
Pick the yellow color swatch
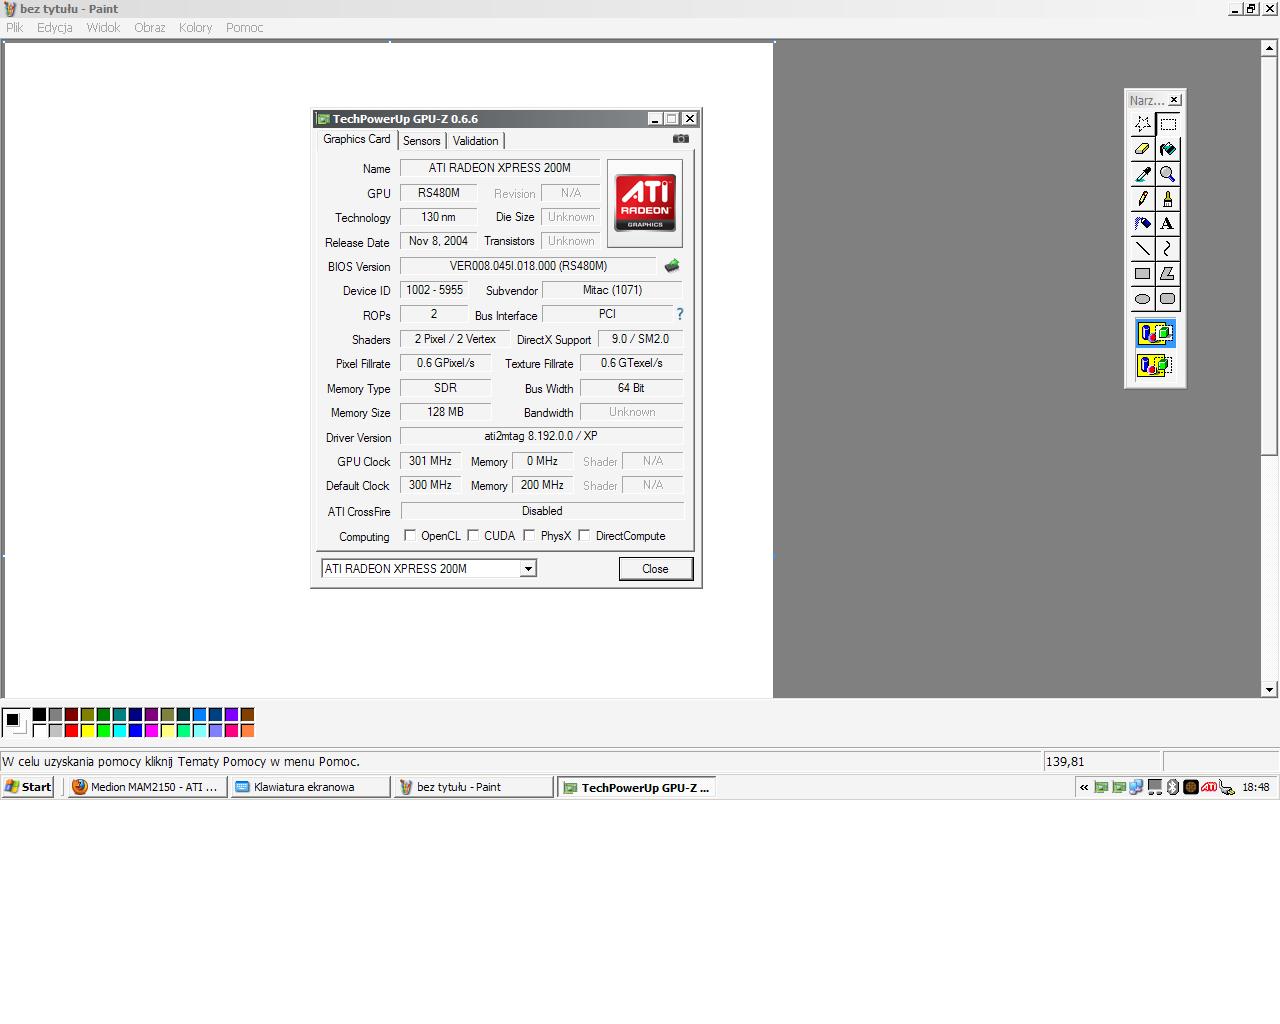tap(87, 730)
